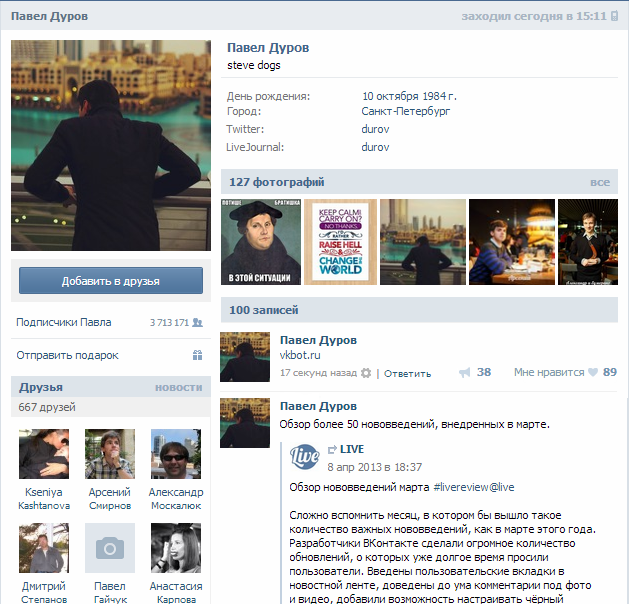Click the name Анастасия Карпова
The image size is (629, 604).
[176, 593]
